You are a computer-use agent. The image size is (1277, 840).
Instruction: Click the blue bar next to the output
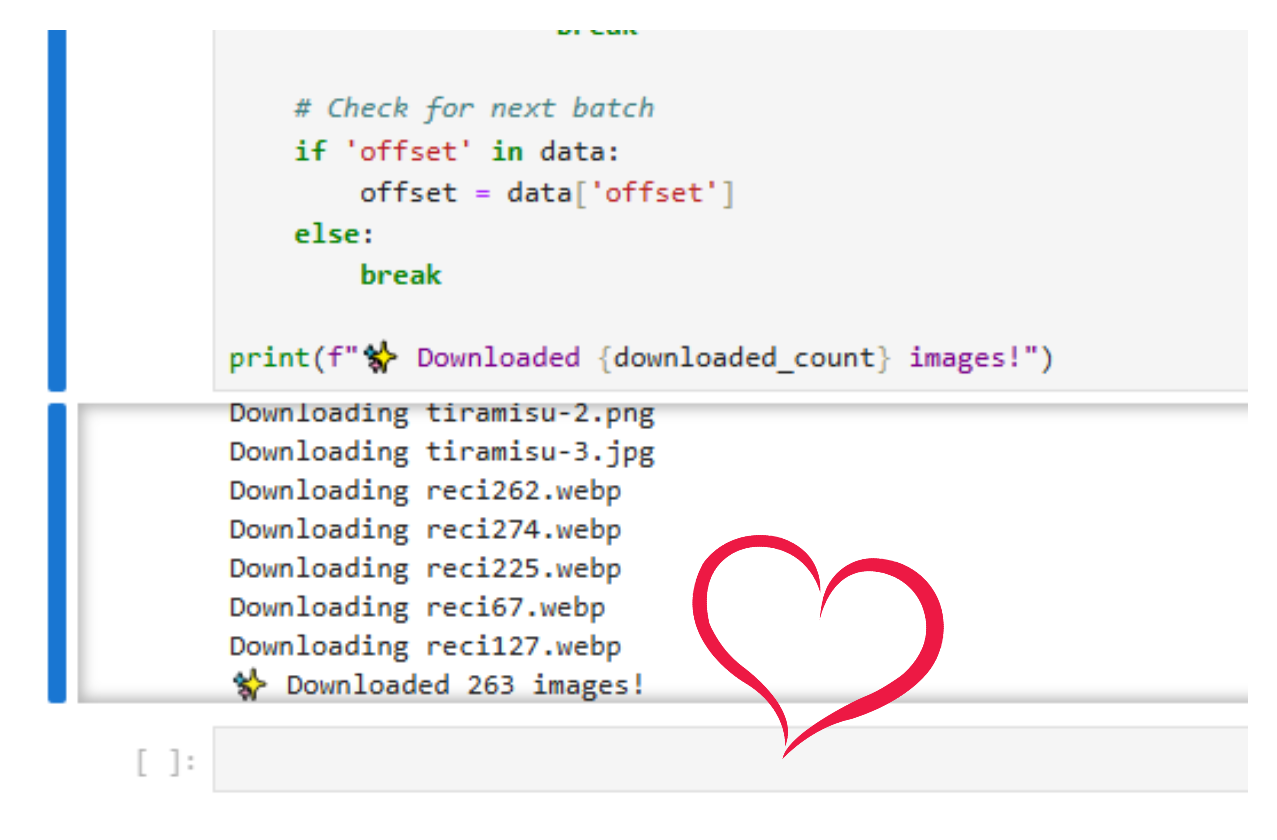(57, 550)
